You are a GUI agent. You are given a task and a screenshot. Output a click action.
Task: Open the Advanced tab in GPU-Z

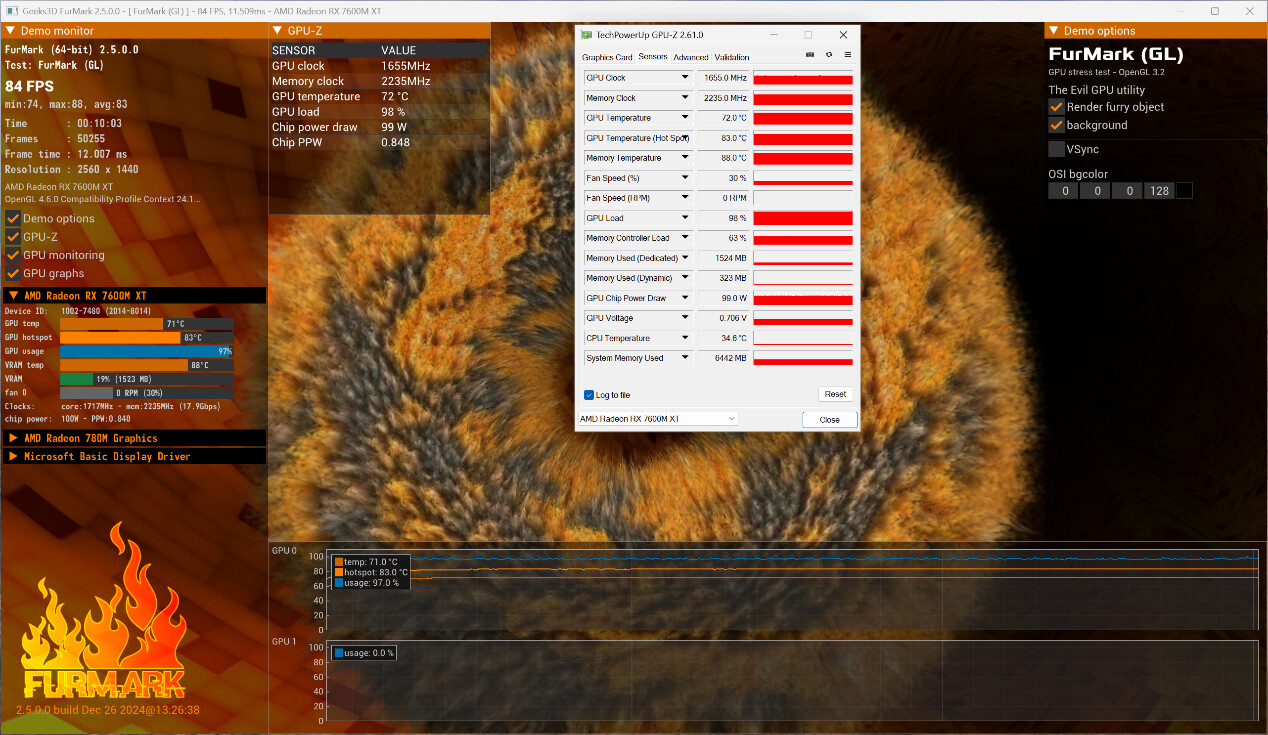690,57
